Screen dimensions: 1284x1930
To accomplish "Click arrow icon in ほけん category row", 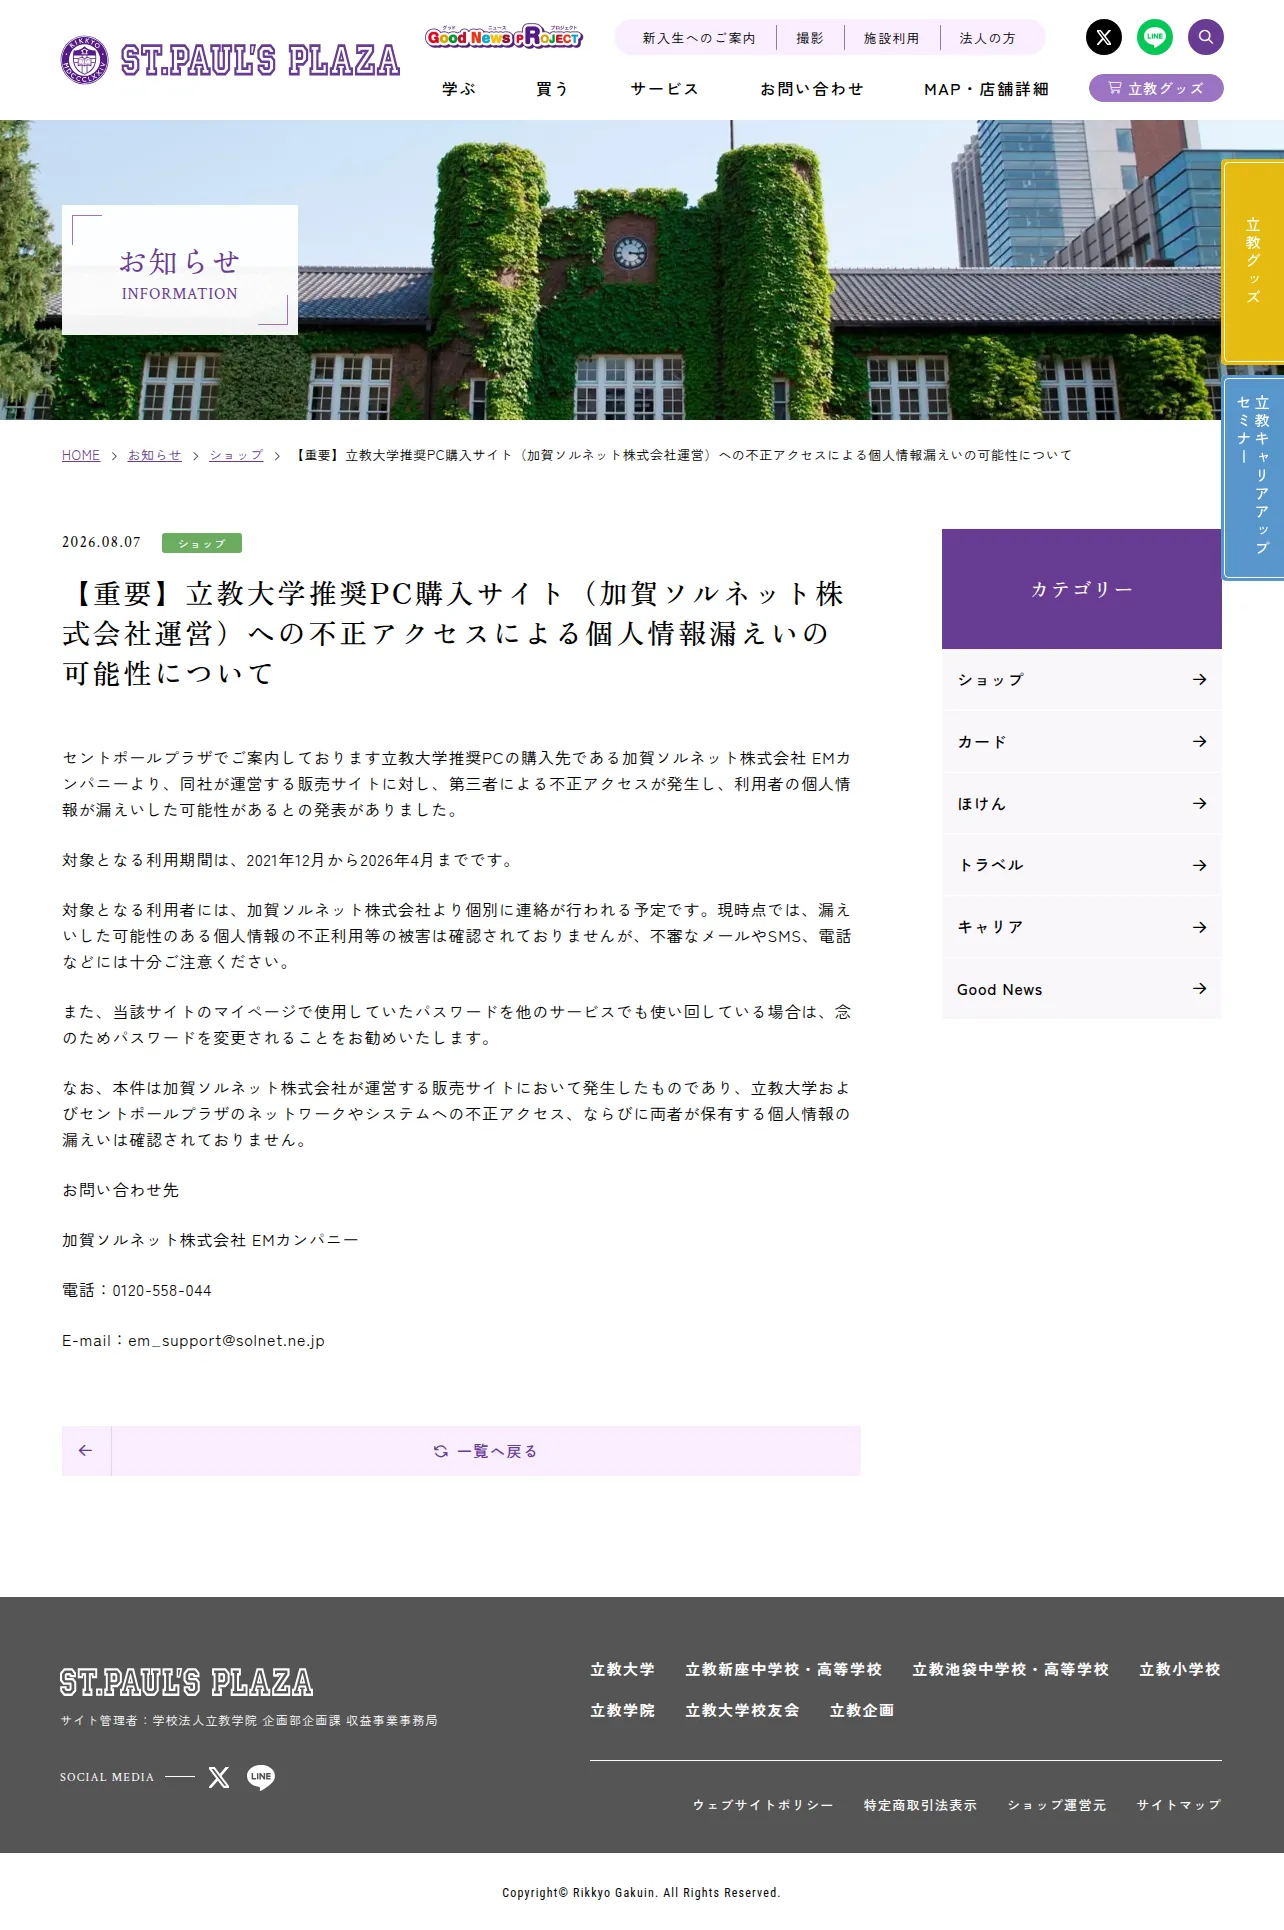I will click(x=1200, y=804).
